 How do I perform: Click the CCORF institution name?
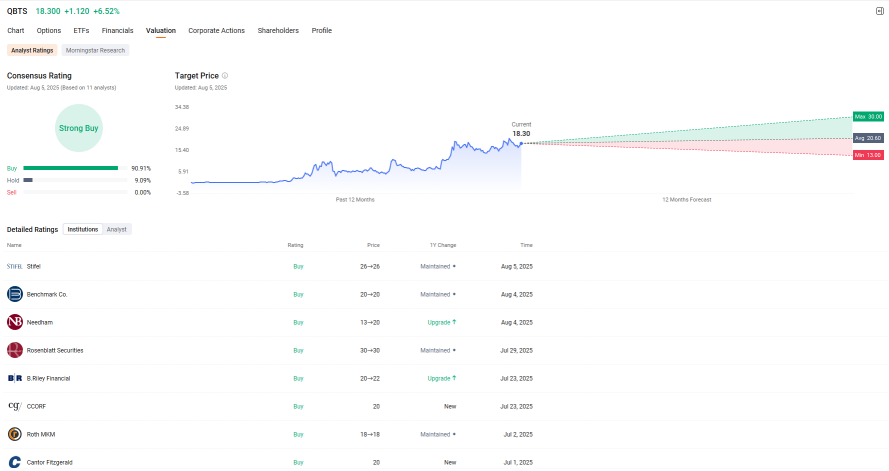coord(36,406)
